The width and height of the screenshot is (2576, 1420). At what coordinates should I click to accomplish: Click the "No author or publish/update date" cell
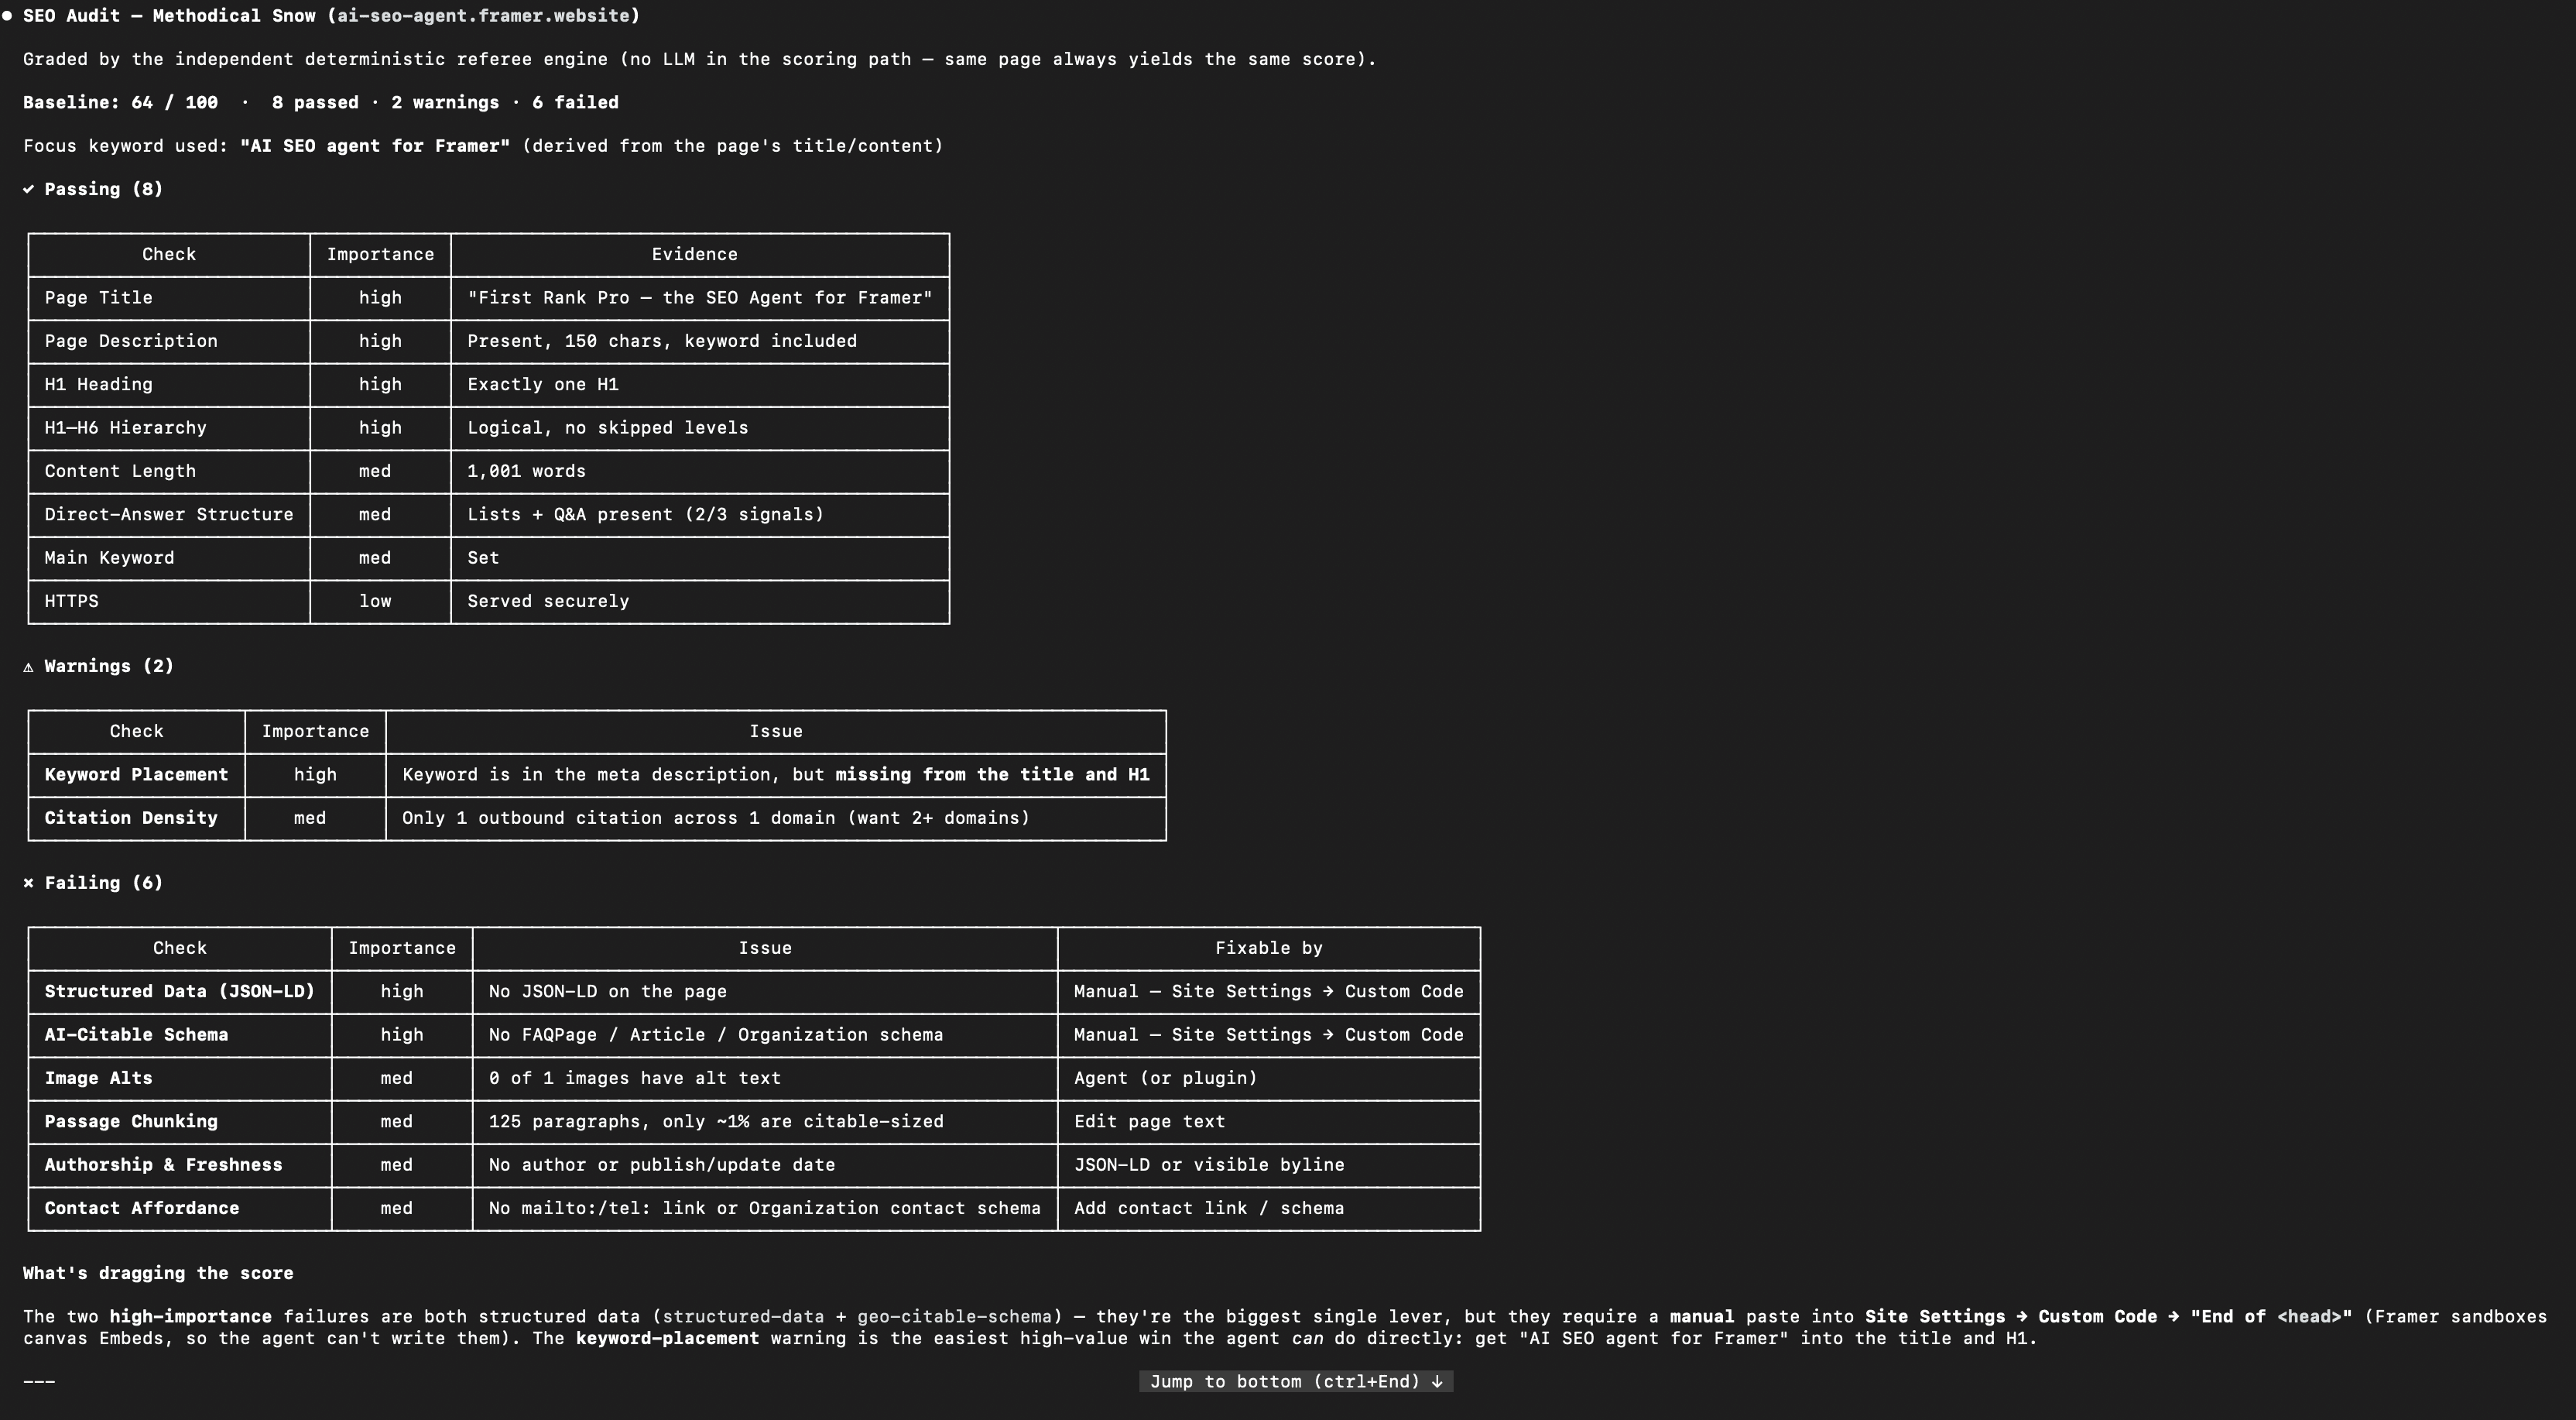click(x=765, y=1165)
